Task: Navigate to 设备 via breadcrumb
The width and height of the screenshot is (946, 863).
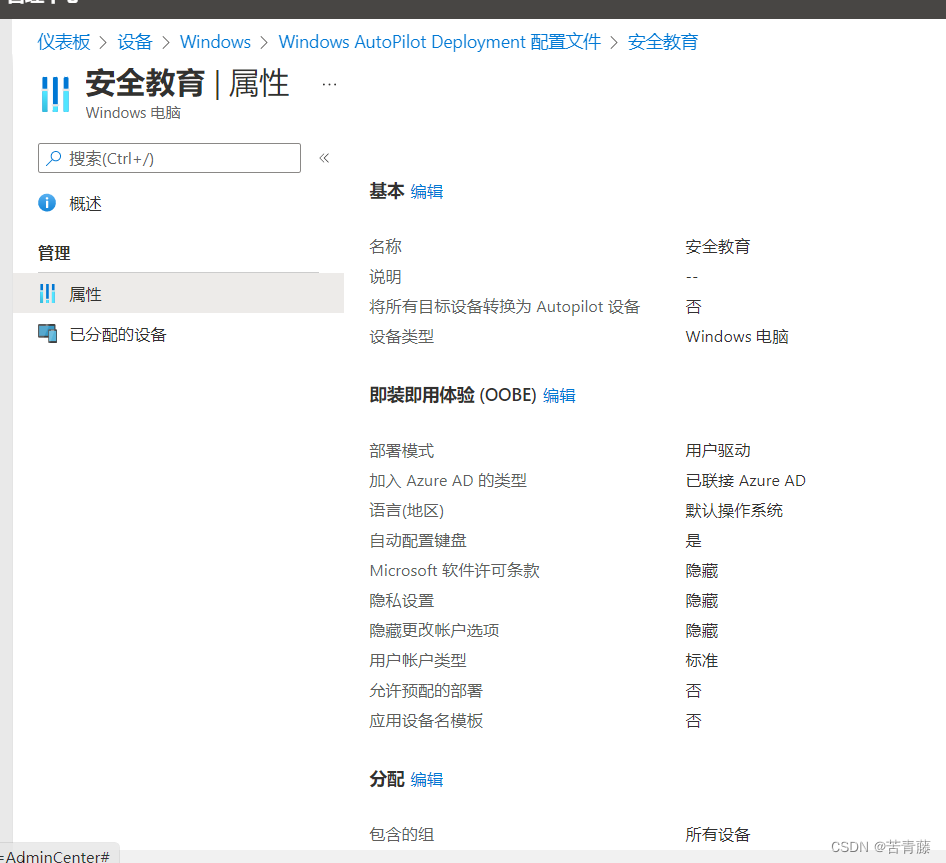Action: 135,42
